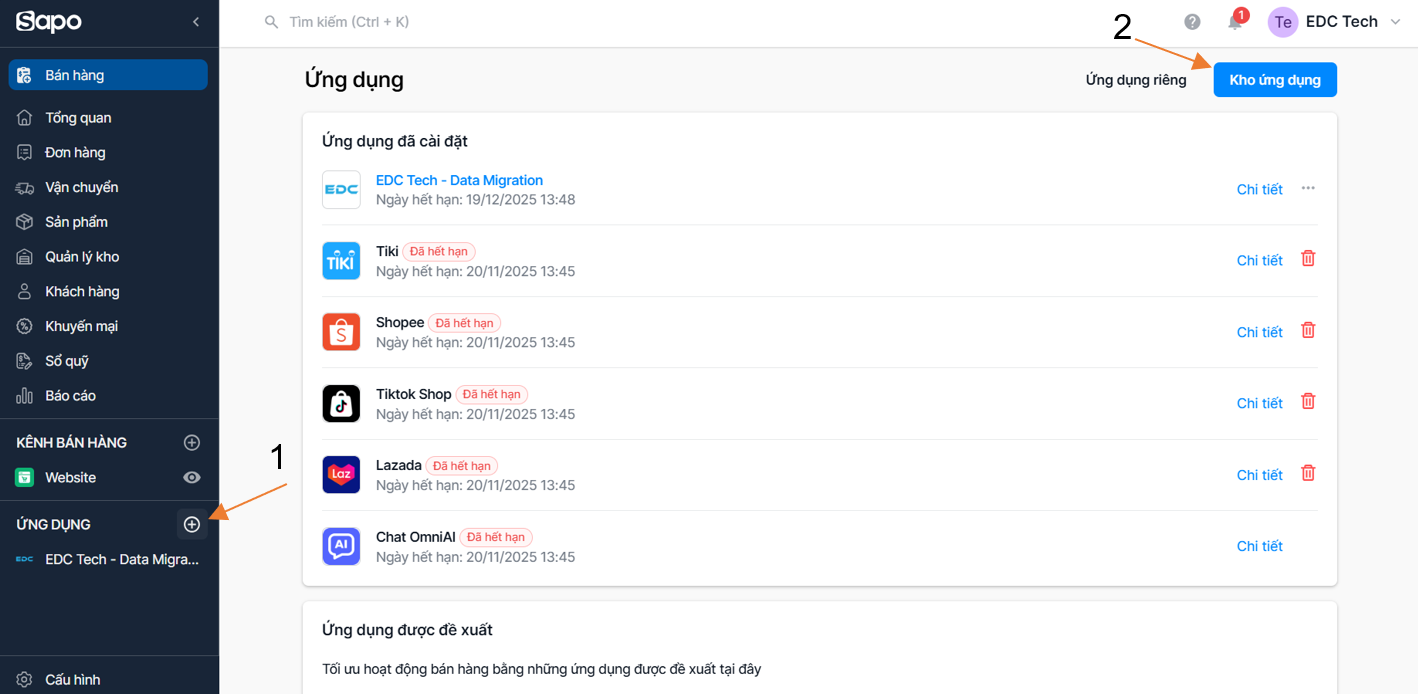Delete the Shopee app via trash icon

tap(1308, 330)
